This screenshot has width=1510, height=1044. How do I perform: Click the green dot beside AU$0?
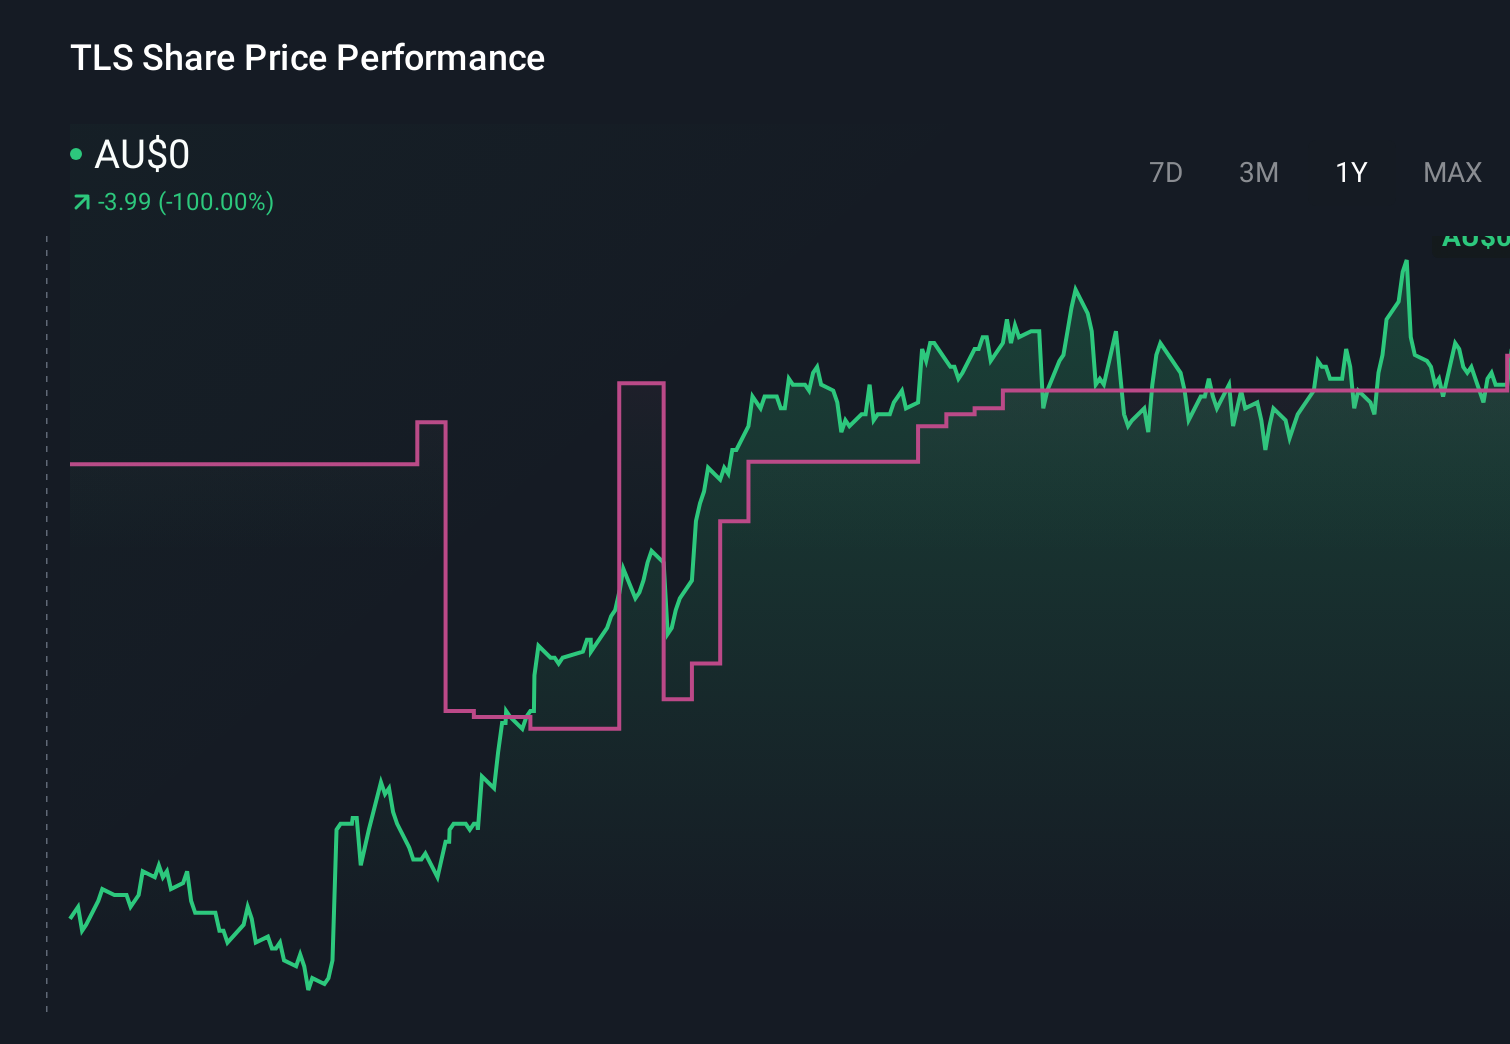(x=76, y=154)
